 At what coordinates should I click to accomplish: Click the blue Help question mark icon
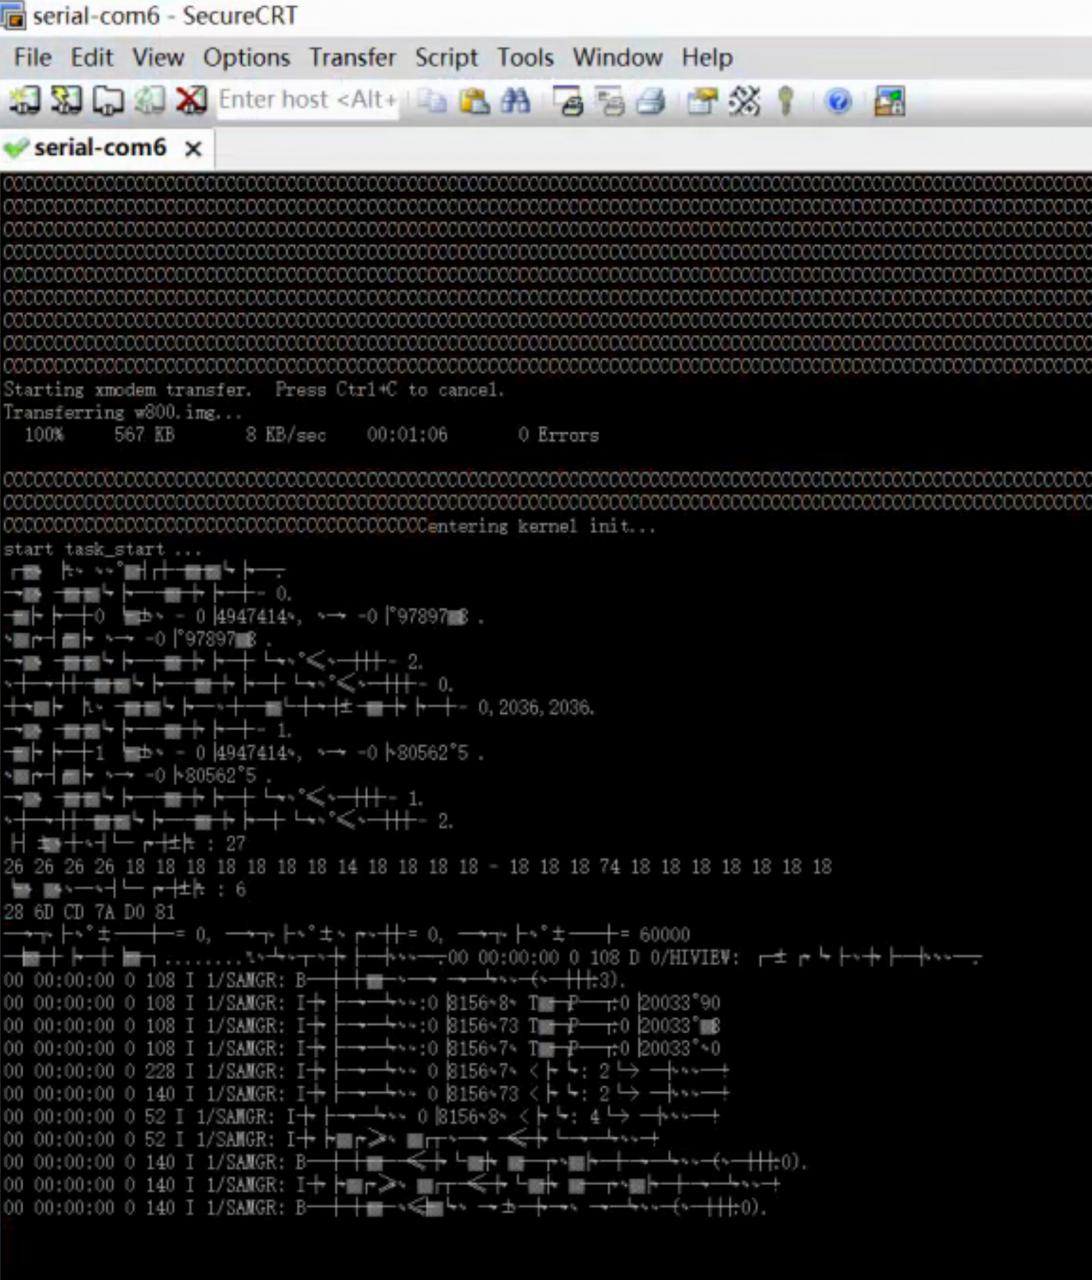[839, 101]
